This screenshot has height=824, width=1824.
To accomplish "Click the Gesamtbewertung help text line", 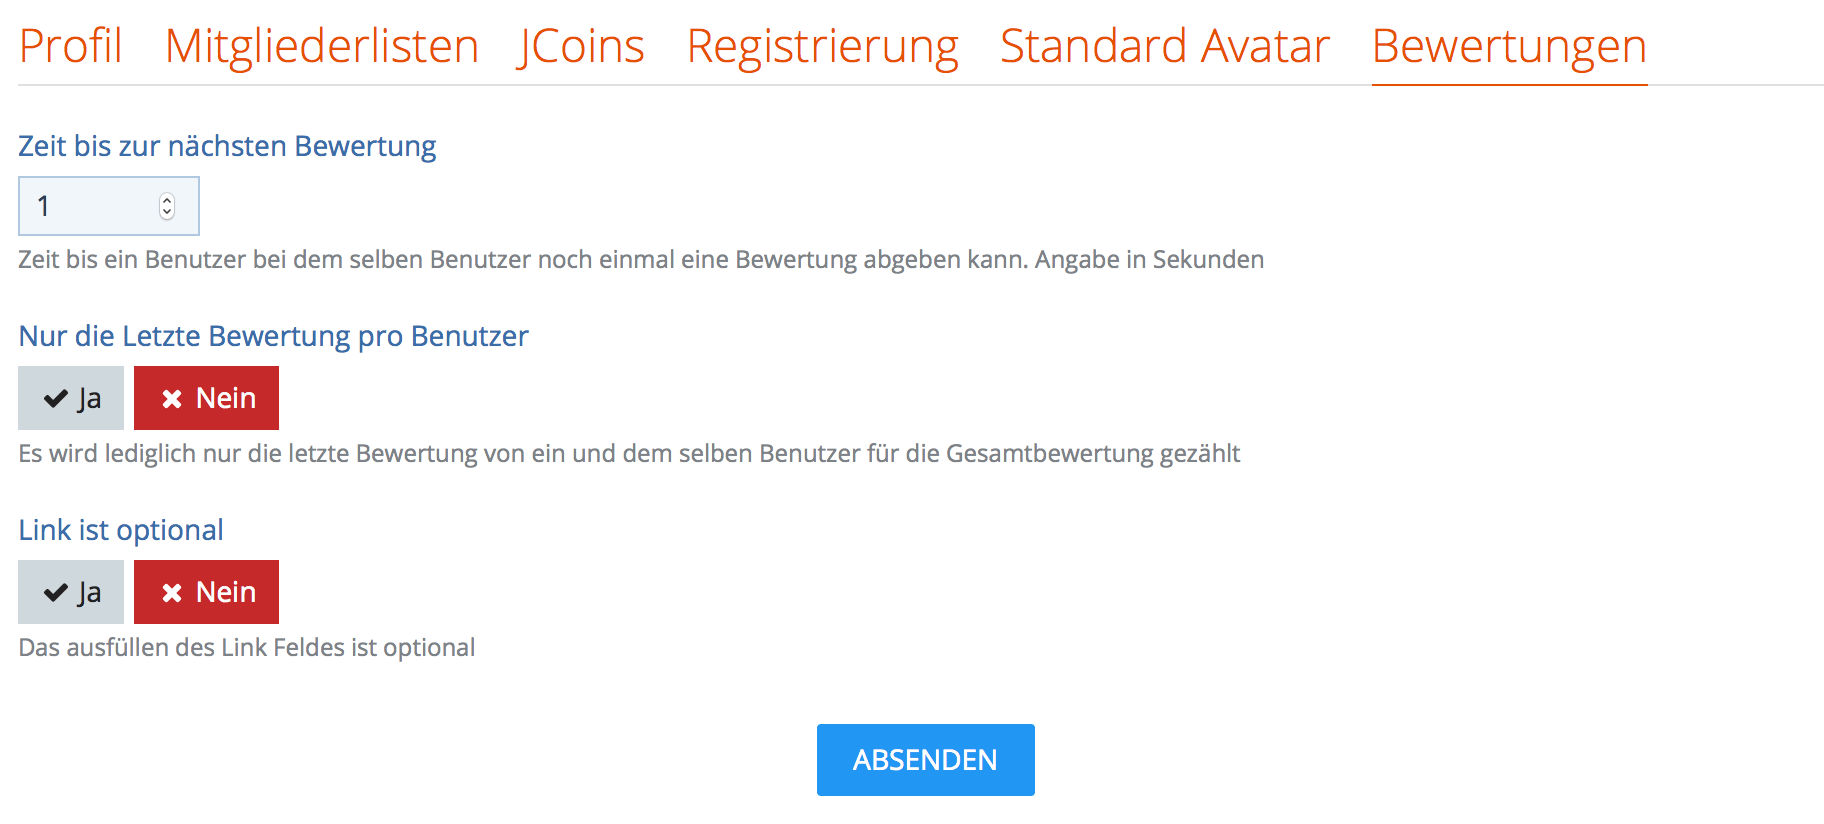I will pos(629,454).
